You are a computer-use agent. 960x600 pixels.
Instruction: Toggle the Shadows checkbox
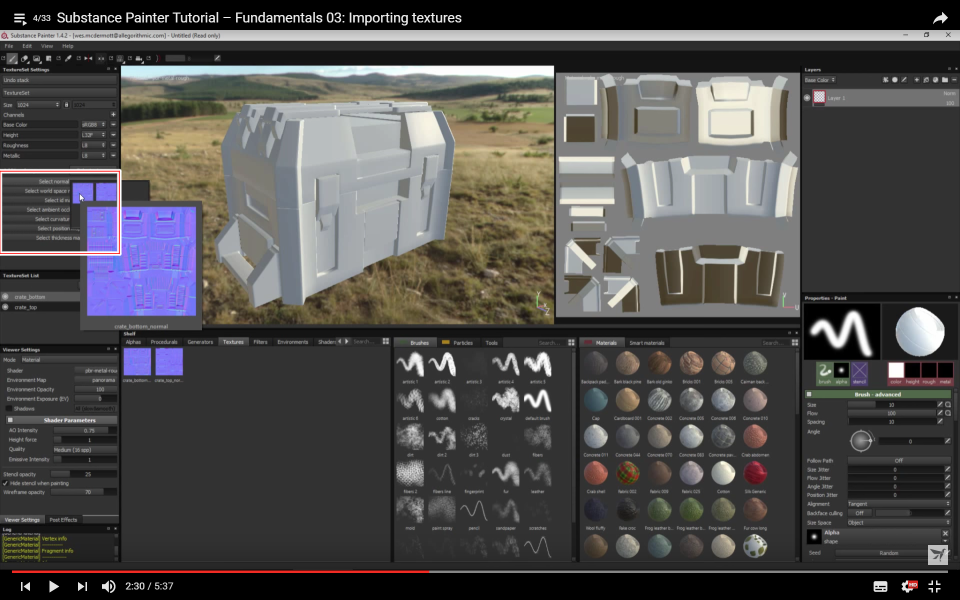[x=9, y=408]
